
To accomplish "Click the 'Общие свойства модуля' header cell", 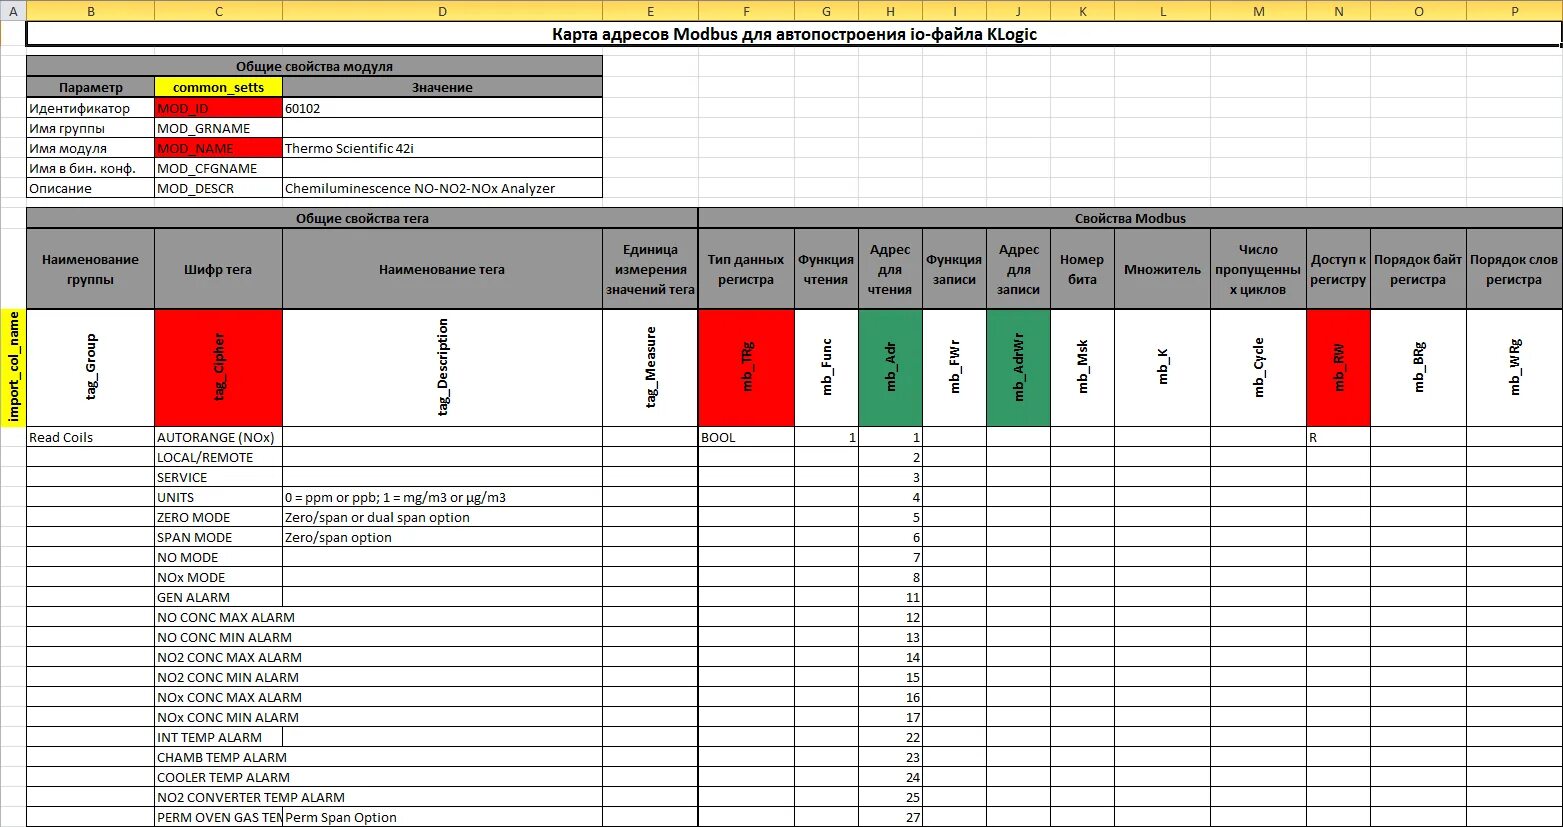I will pos(315,66).
